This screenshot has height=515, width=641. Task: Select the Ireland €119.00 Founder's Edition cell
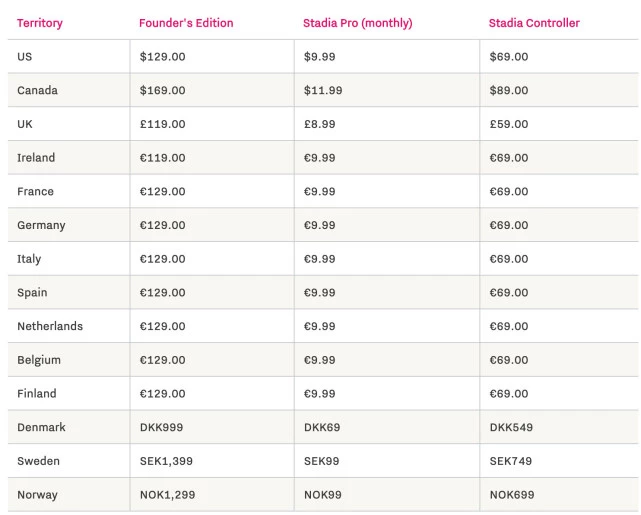click(162, 158)
